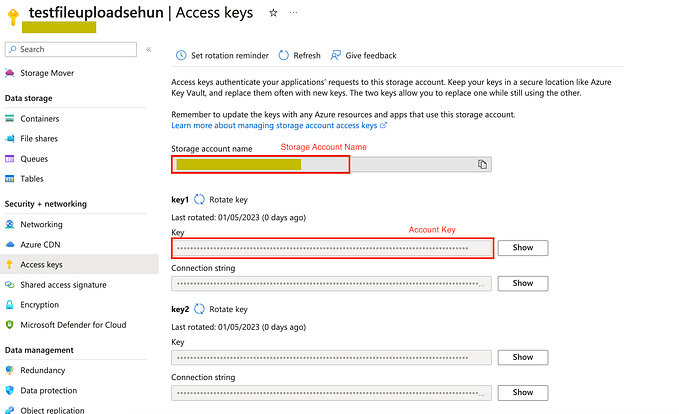
Task: Collapse the sidebar with double chevron
Action: pyautogui.click(x=149, y=49)
